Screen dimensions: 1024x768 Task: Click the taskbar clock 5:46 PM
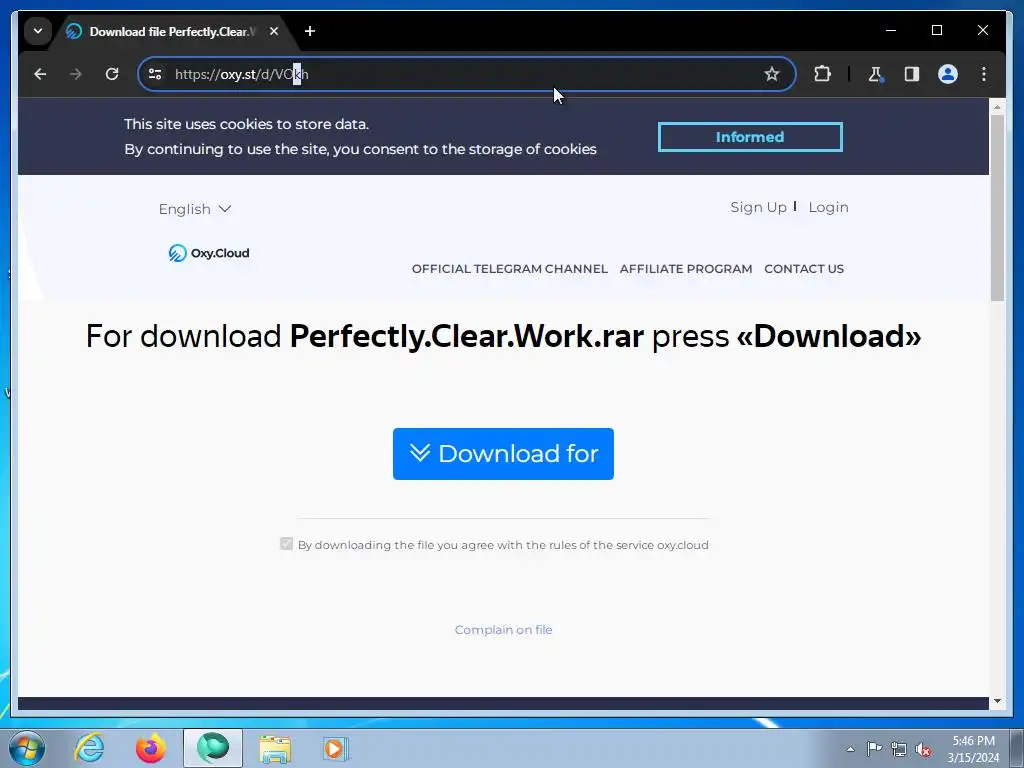(973, 749)
